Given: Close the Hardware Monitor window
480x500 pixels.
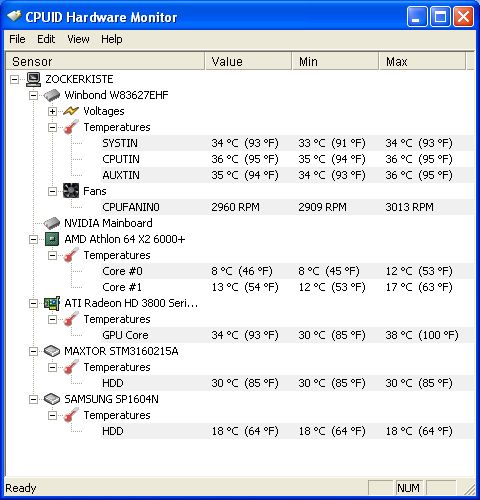Looking at the screenshot, I should [463, 16].
